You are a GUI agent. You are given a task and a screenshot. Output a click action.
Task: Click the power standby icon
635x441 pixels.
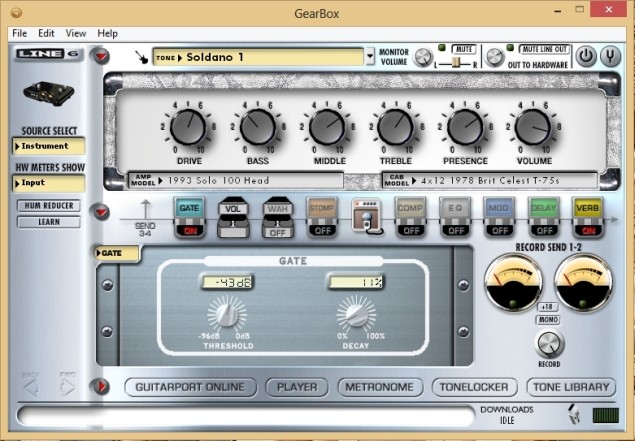pos(586,56)
